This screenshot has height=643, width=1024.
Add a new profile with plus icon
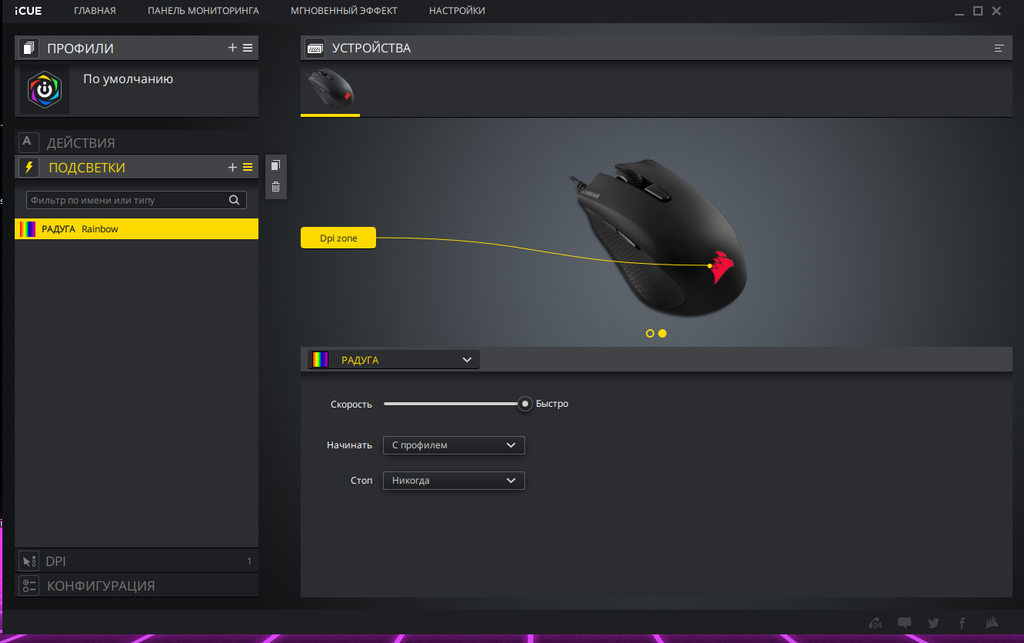click(x=232, y=48)
